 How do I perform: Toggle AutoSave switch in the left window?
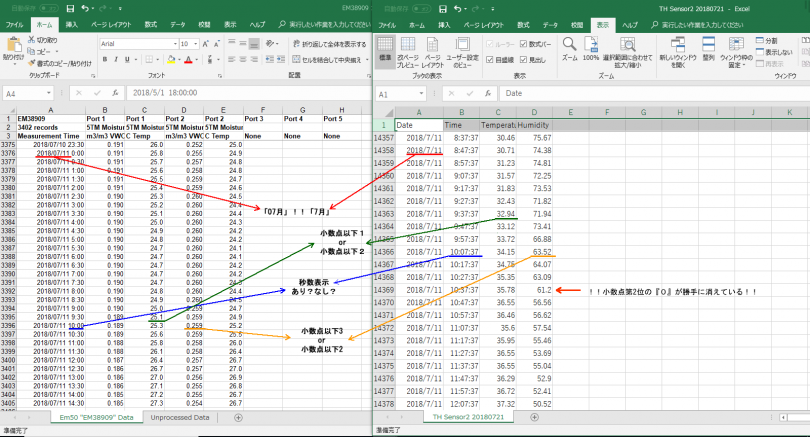[x=49, y=8]
